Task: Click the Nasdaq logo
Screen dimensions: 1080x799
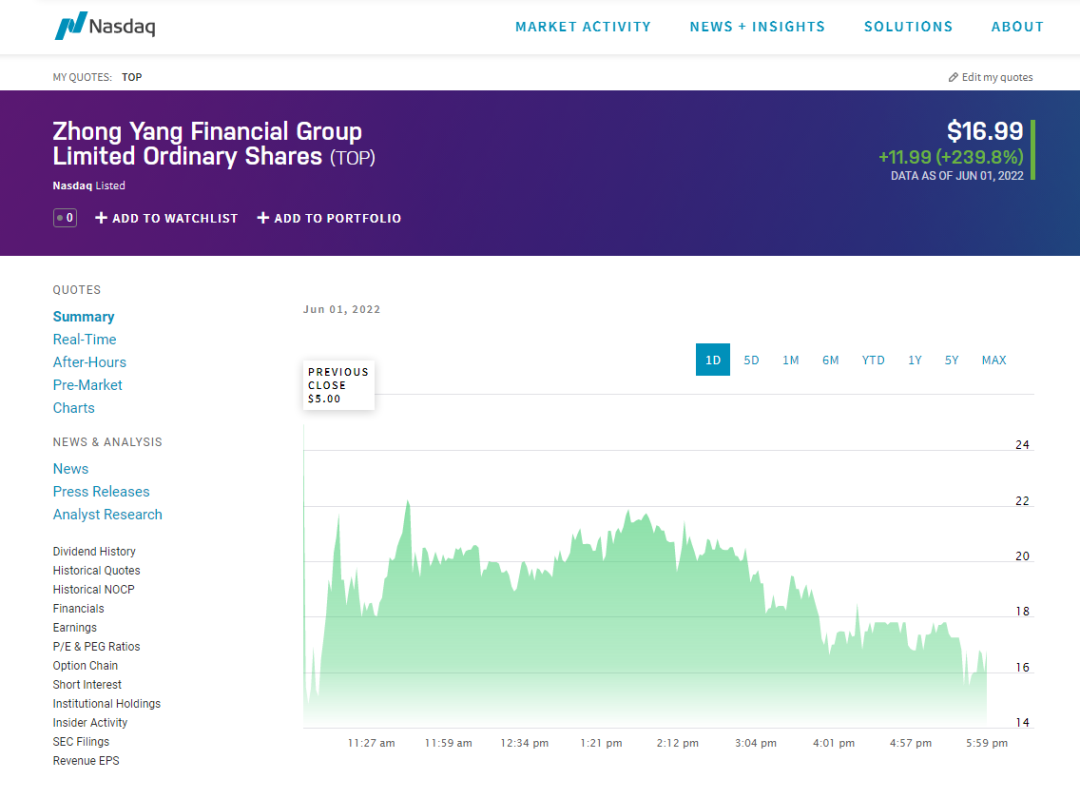Action: (x=105, y=26)
